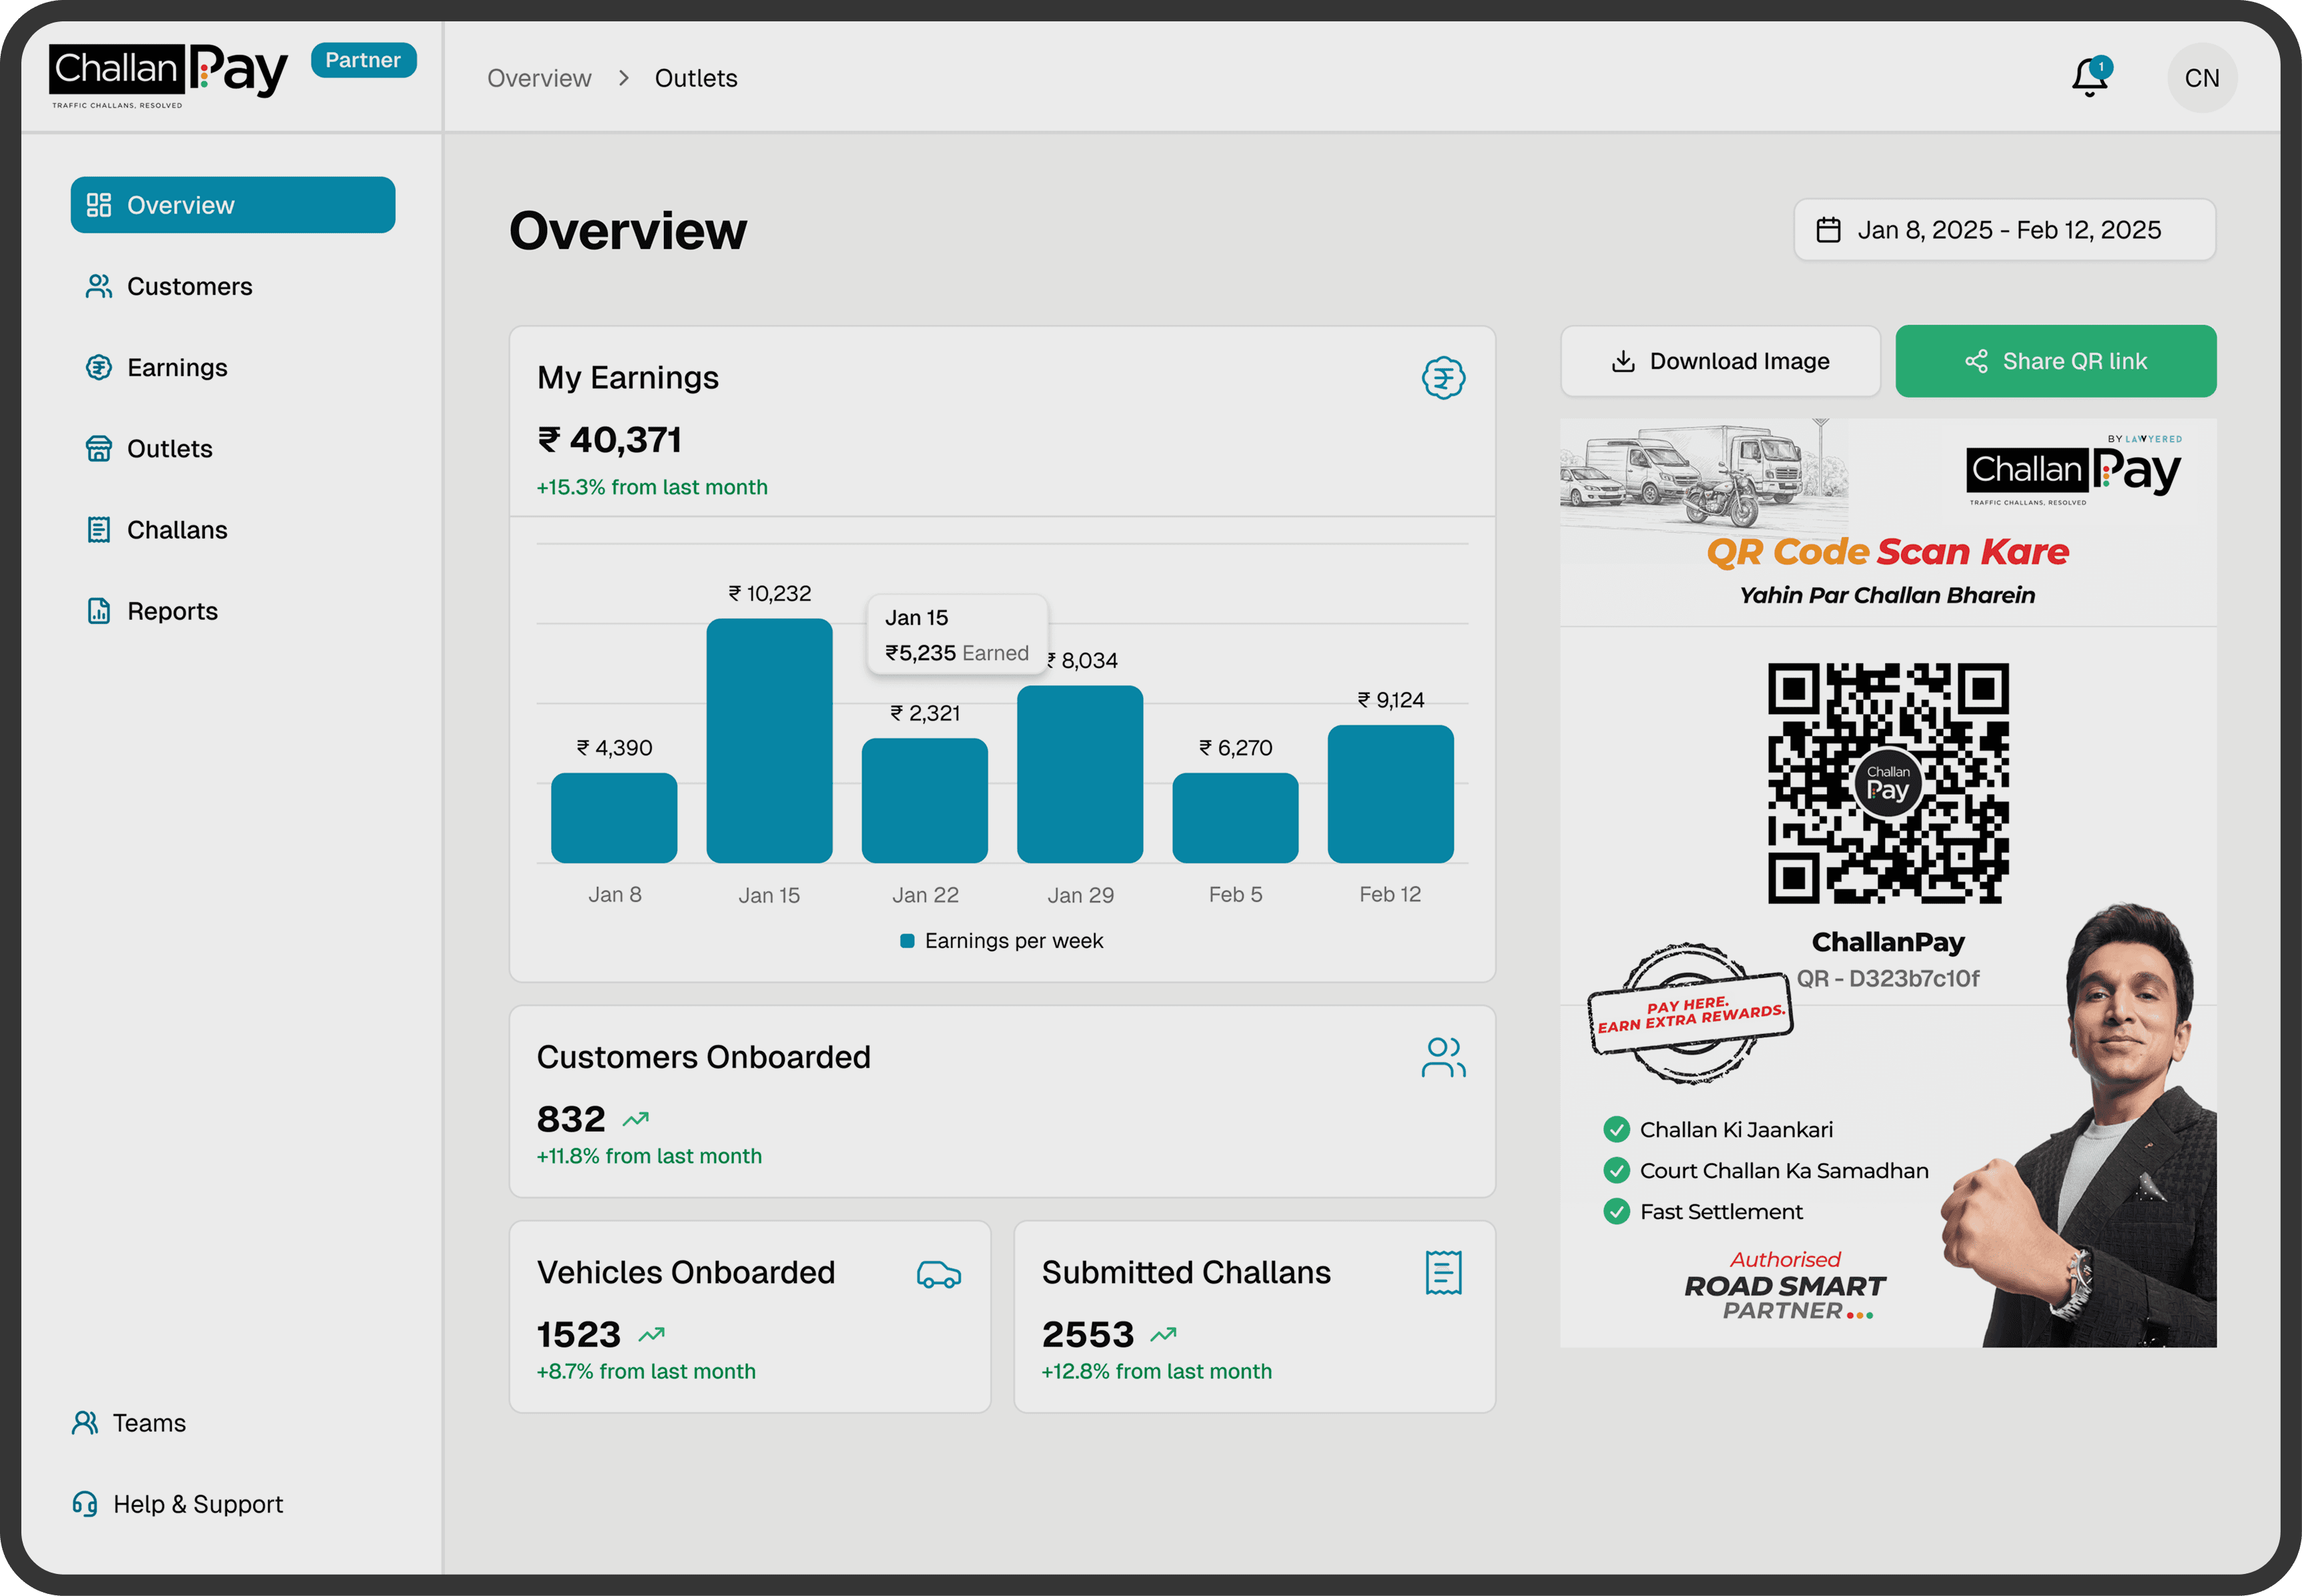The image size is (2302, 1596).
Task: Click the people icon in Customers Onboarded
Action: click(x=1443, y=1057)
